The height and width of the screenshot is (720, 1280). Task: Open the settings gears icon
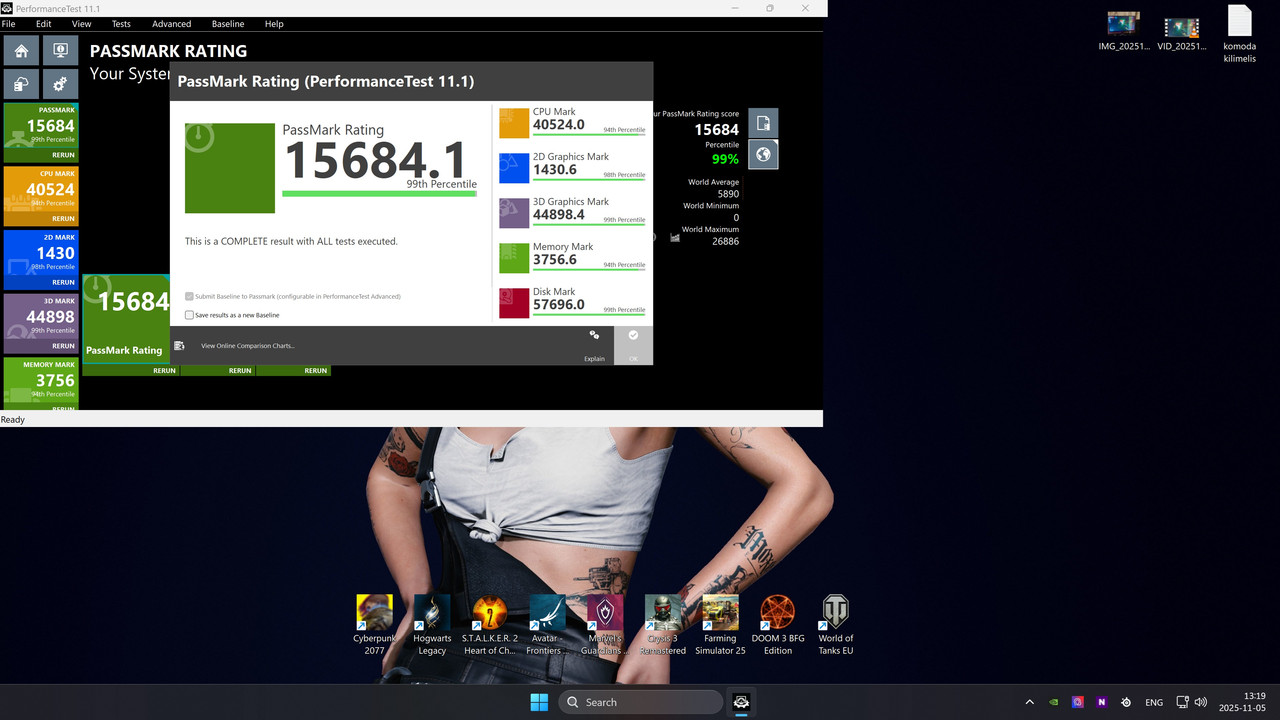click(60, 84)
